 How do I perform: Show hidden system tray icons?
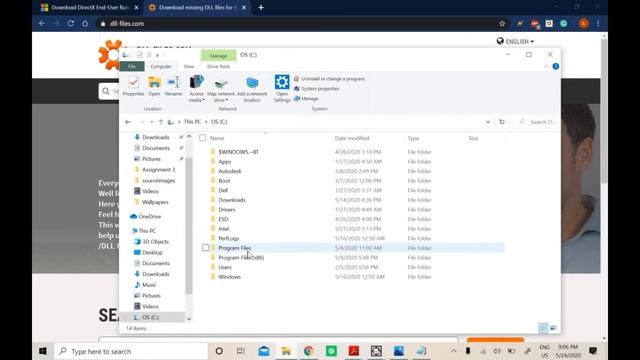pos(453,351)
